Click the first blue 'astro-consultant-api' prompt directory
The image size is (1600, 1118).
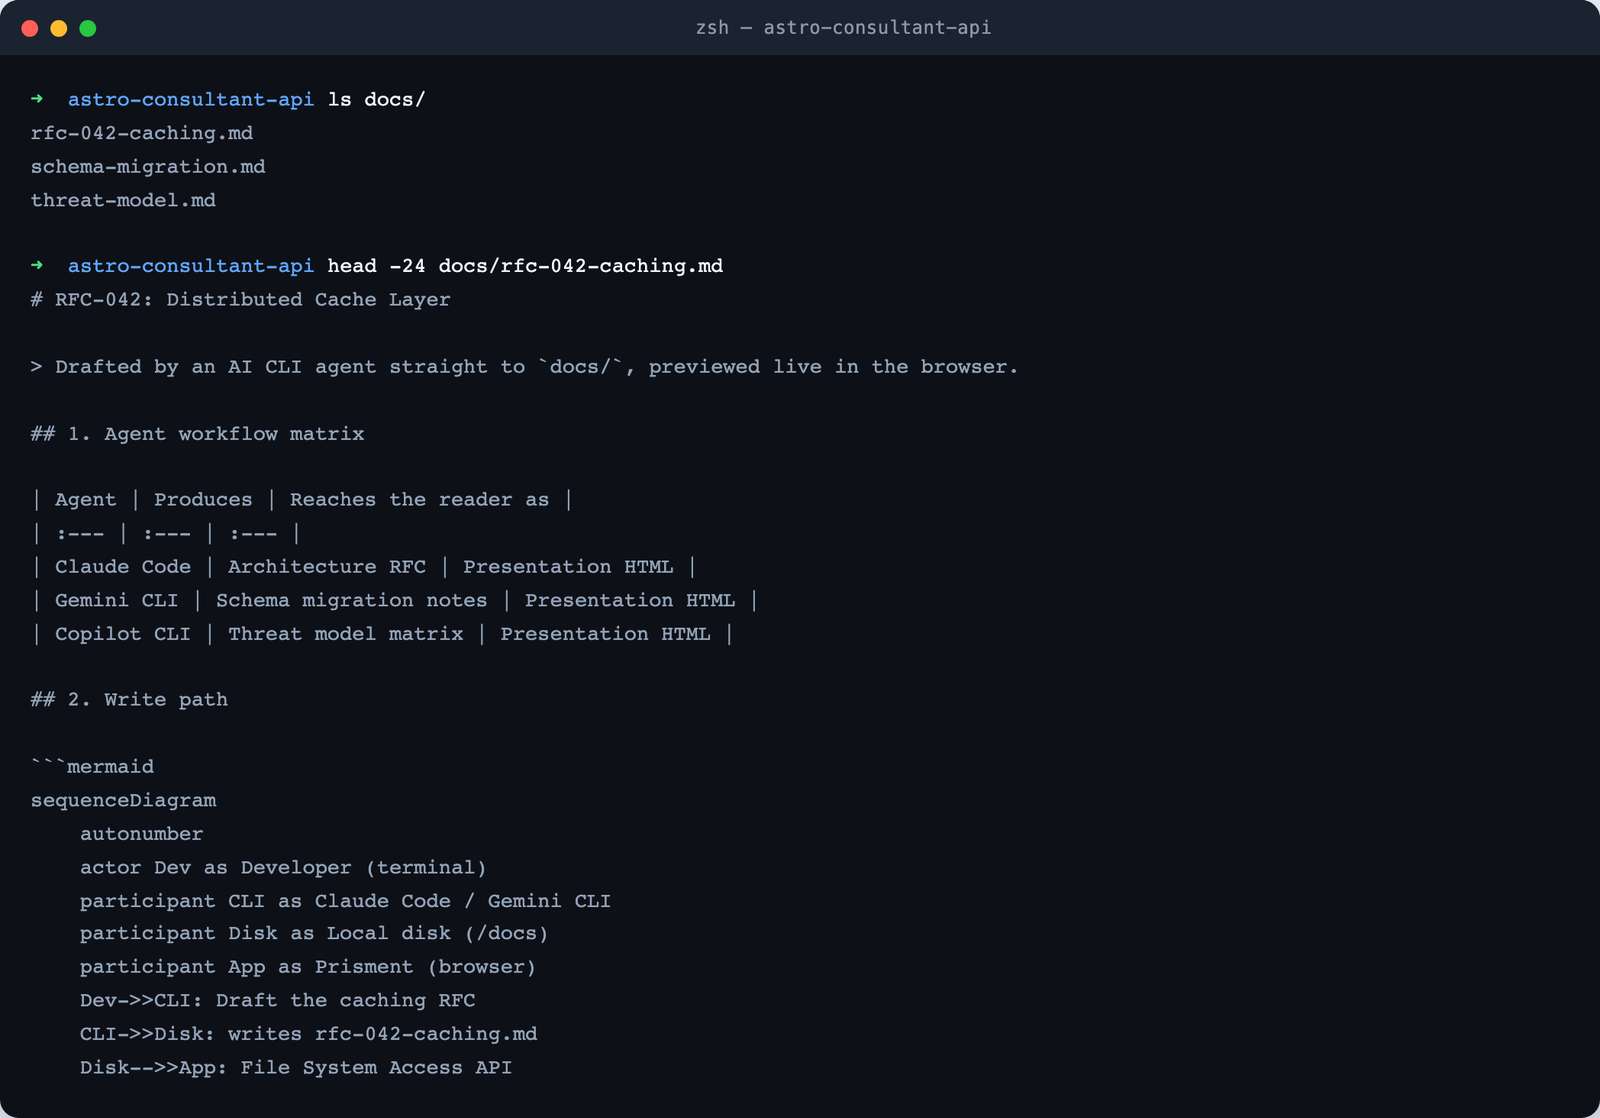point(191,99)
